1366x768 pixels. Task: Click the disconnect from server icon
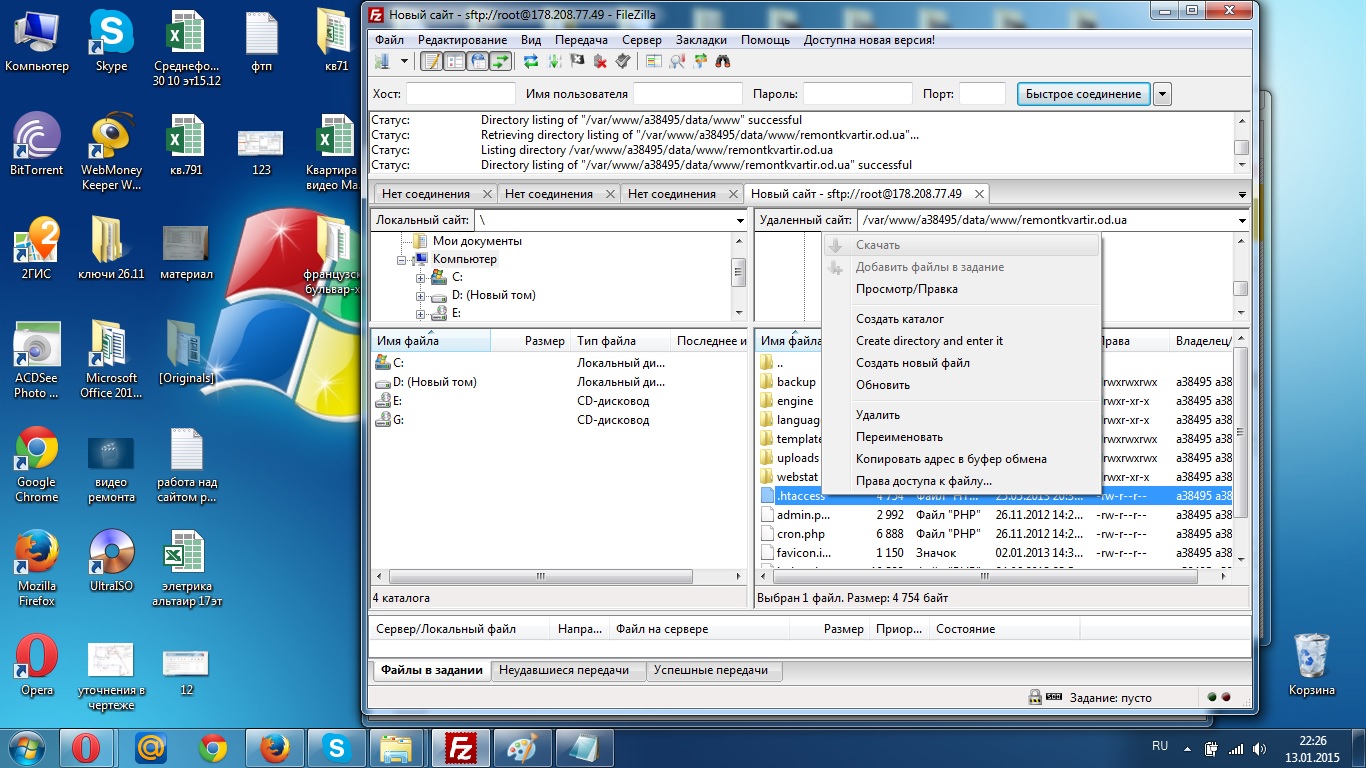600,62
